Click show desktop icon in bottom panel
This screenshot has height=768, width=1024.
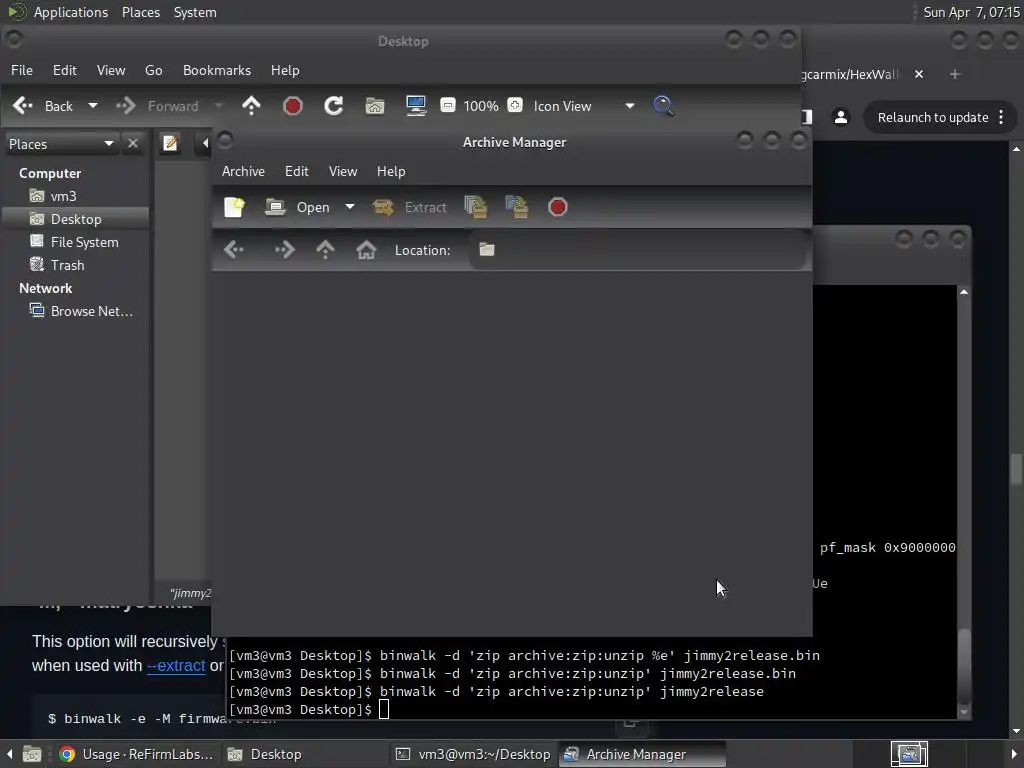click(31, 754)
